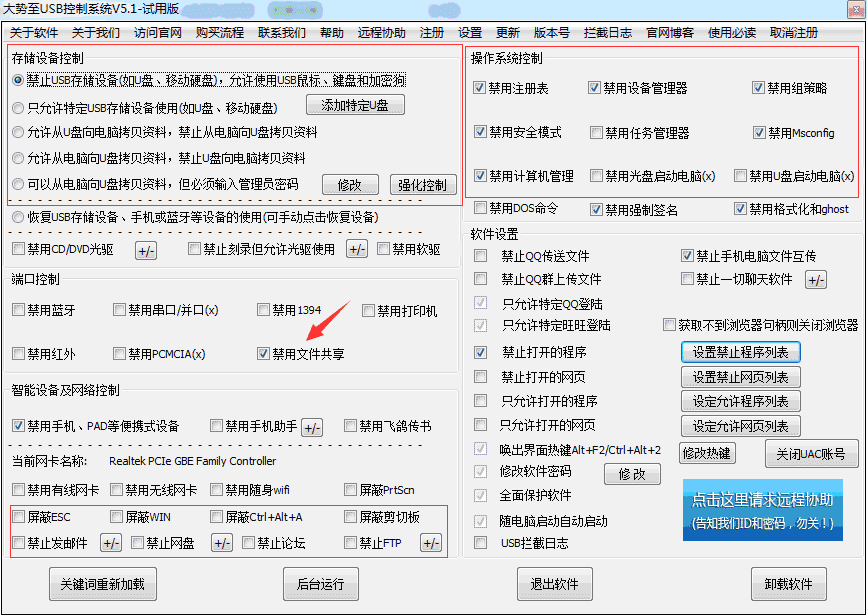Click the 取消注册 menu item
This screenshot has width=867, height=616.
(x=793, y=33)
